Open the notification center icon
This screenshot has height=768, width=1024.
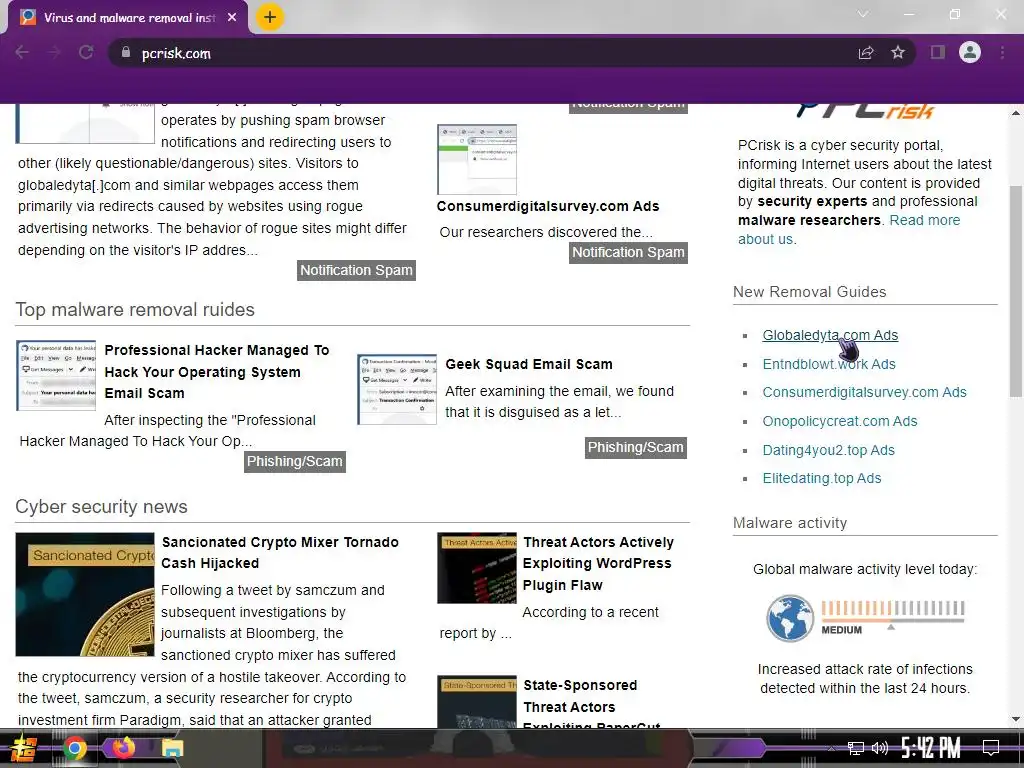[x=991, y=747]
